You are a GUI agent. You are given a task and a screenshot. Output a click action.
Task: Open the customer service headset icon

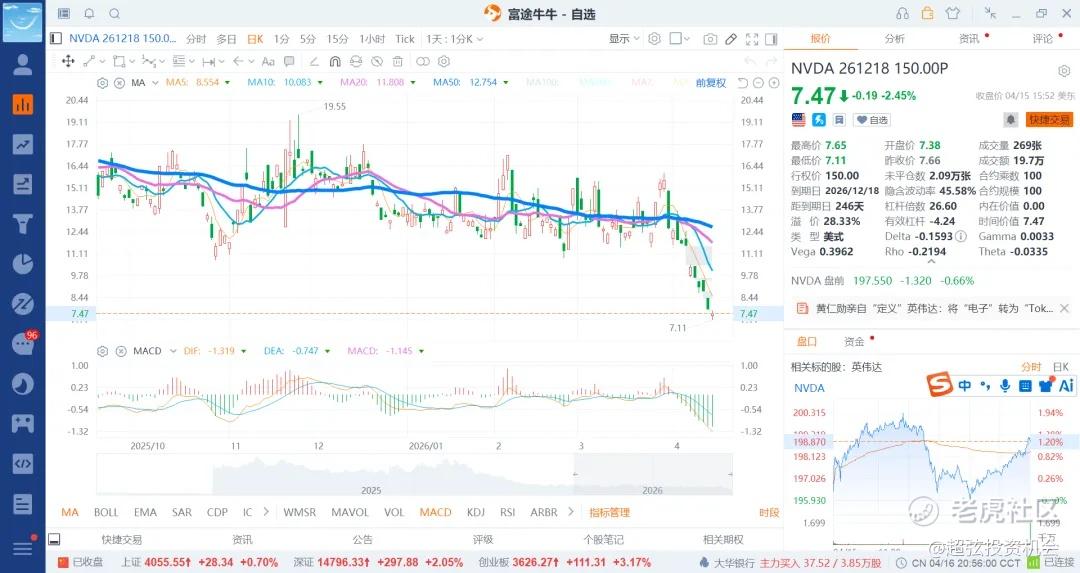point(902,13)
